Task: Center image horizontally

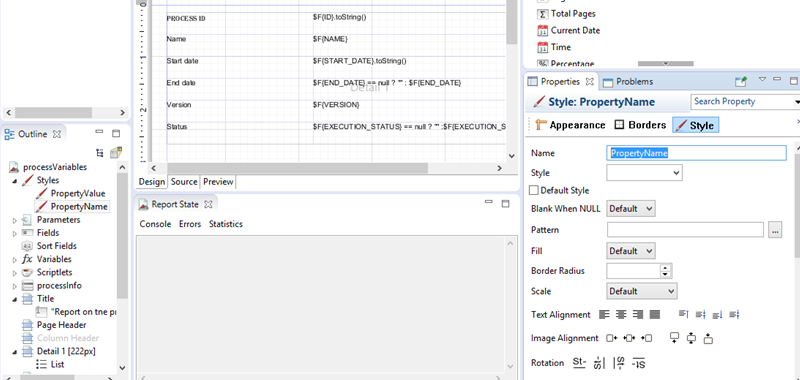Action: tap(629, 338)
